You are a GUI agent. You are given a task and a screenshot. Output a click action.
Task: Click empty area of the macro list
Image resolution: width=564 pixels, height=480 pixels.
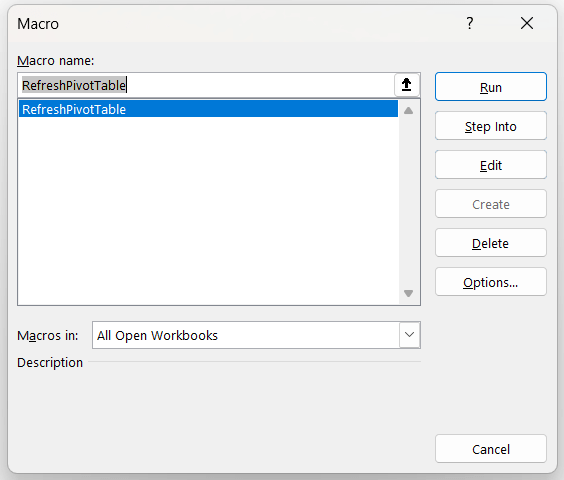(x=208, y=210)
